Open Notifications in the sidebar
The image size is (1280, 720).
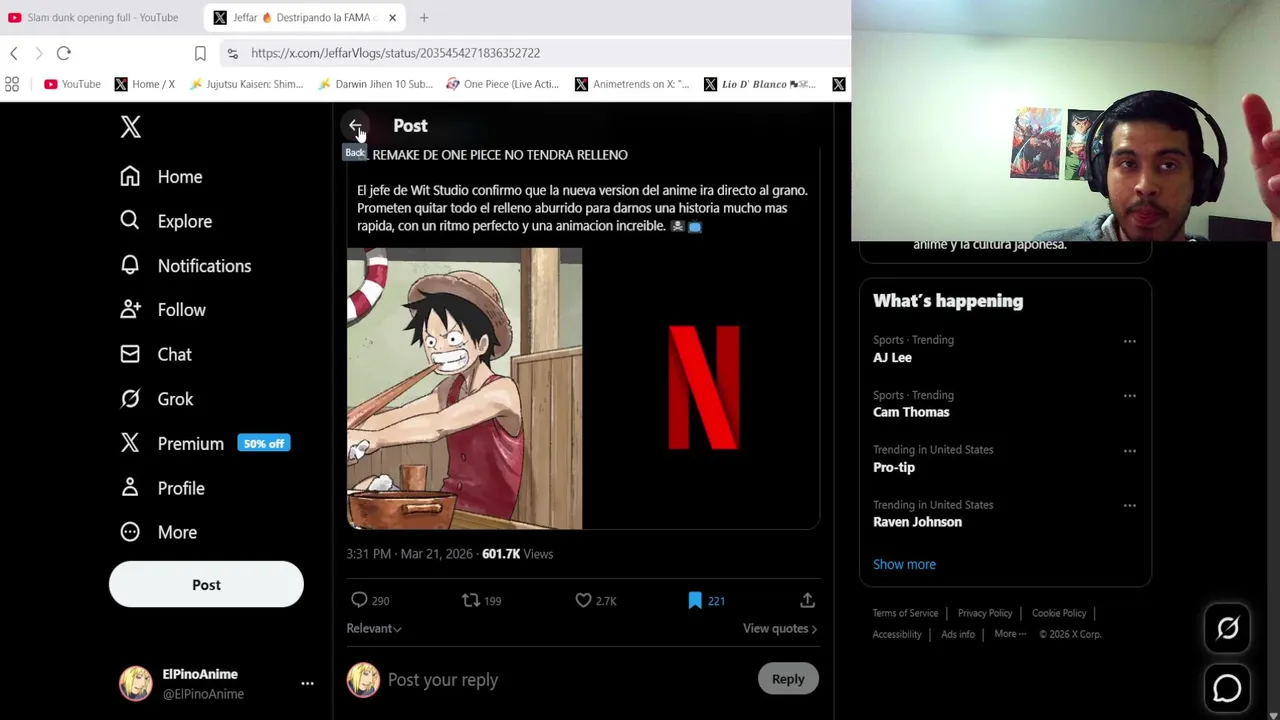coord(185,266)
